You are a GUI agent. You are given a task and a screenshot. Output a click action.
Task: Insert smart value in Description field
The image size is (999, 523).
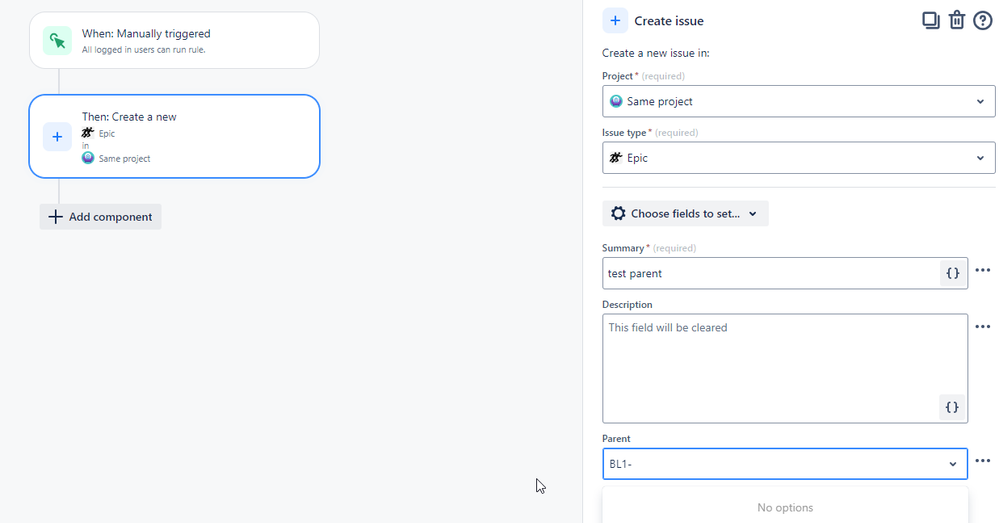coord(953,407)
